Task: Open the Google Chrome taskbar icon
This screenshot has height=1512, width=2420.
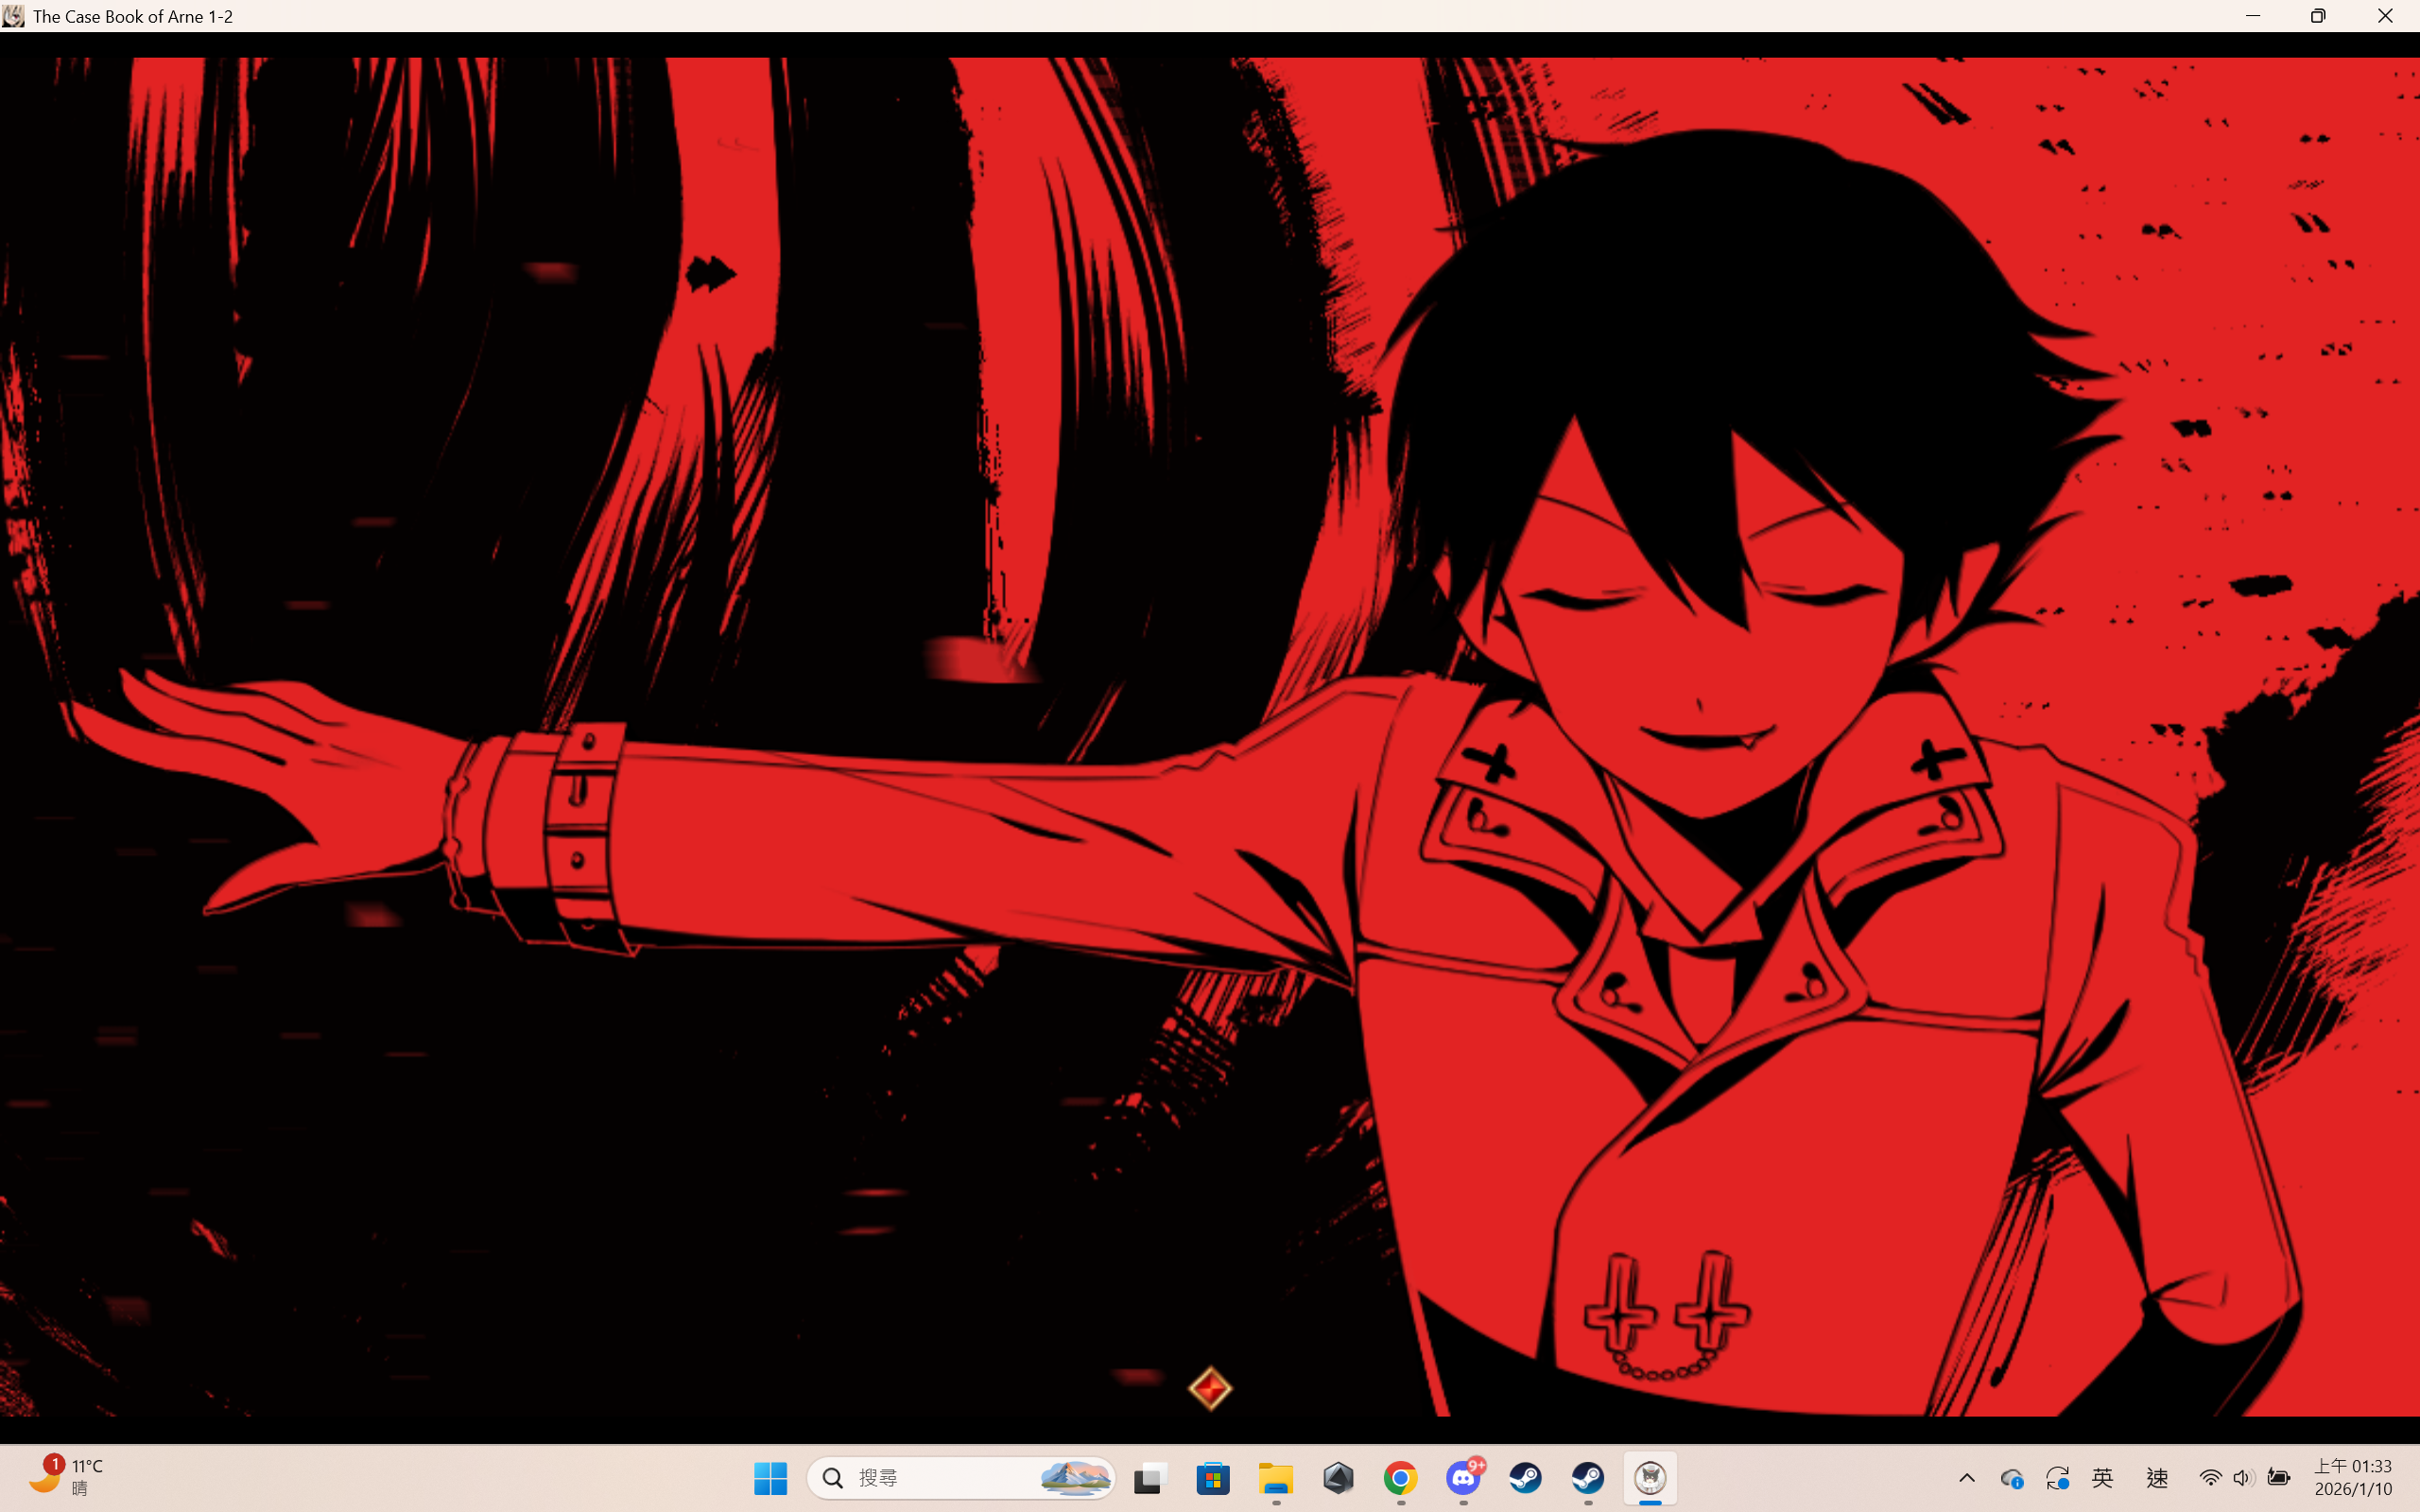Action: (1400, 1478)
